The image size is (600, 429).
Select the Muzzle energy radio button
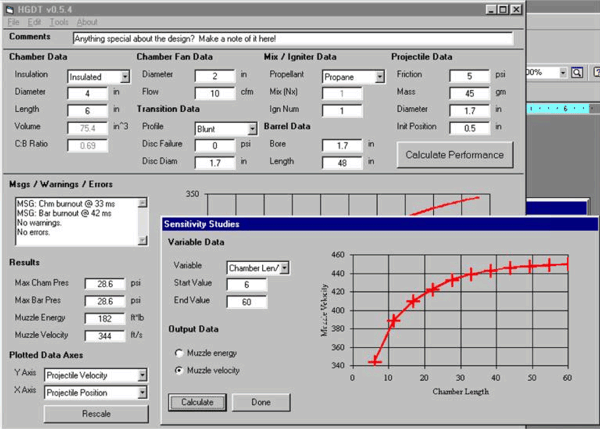tap(179, 353)
